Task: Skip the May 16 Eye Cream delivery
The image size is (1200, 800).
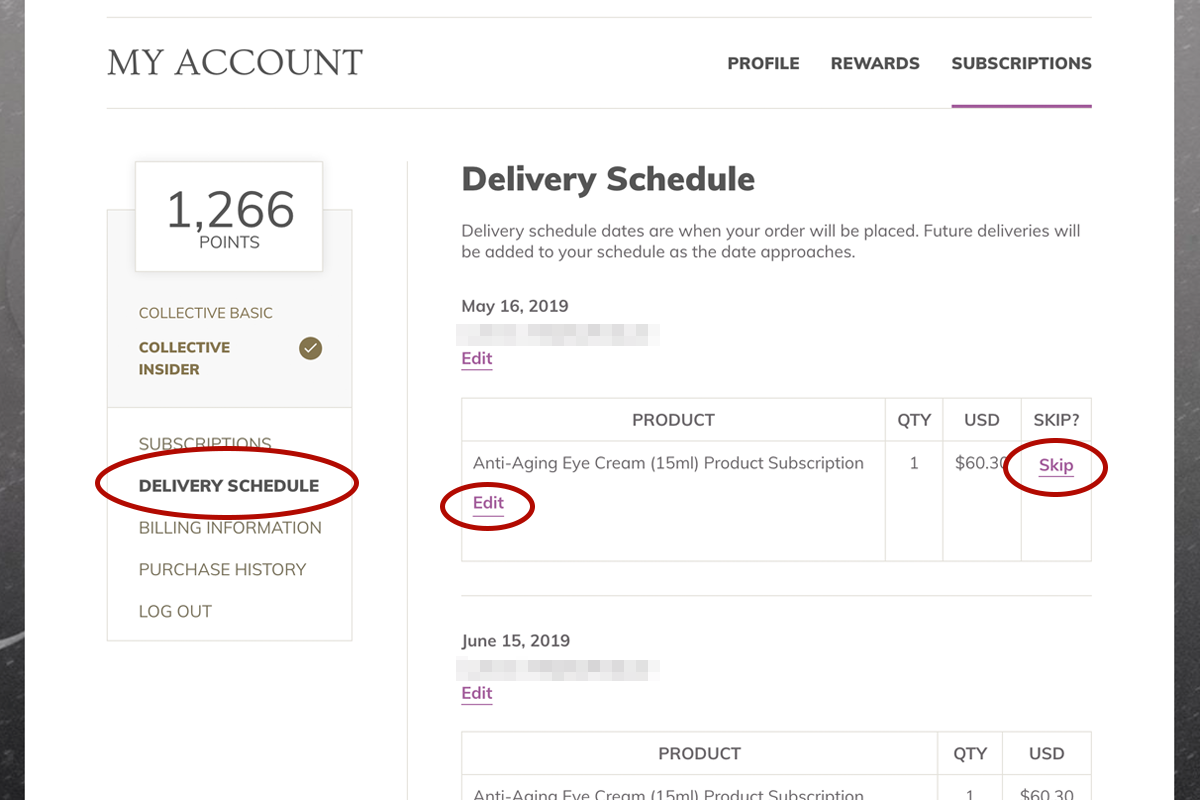Action: (1056, 465)
